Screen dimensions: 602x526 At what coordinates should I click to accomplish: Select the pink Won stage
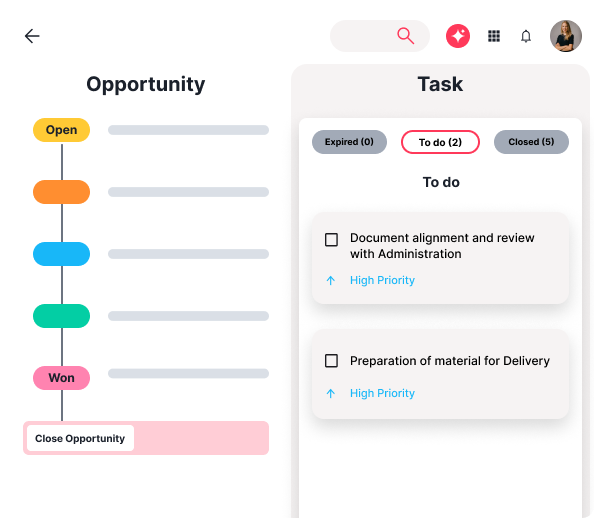click(x=61, y=378)
